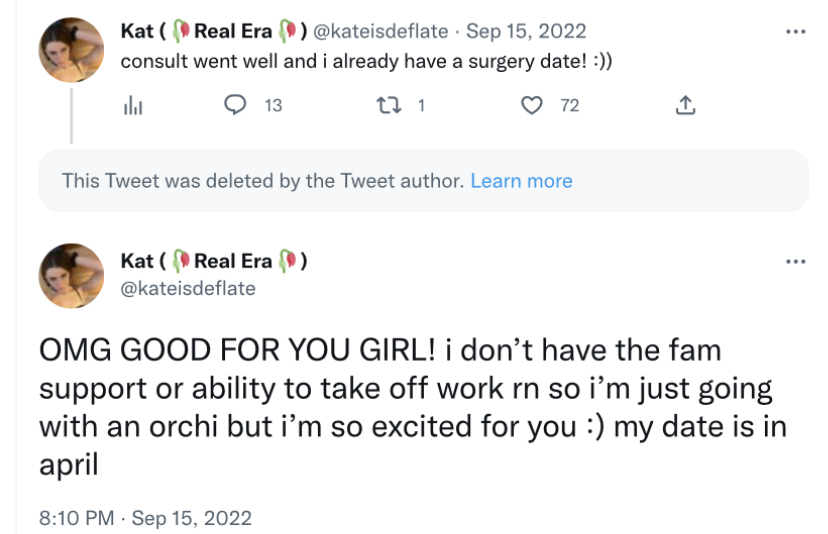828x534 pixels.
Task: Click @kateisdeflate handle under the lower tweet name
Action: [188, 288]
